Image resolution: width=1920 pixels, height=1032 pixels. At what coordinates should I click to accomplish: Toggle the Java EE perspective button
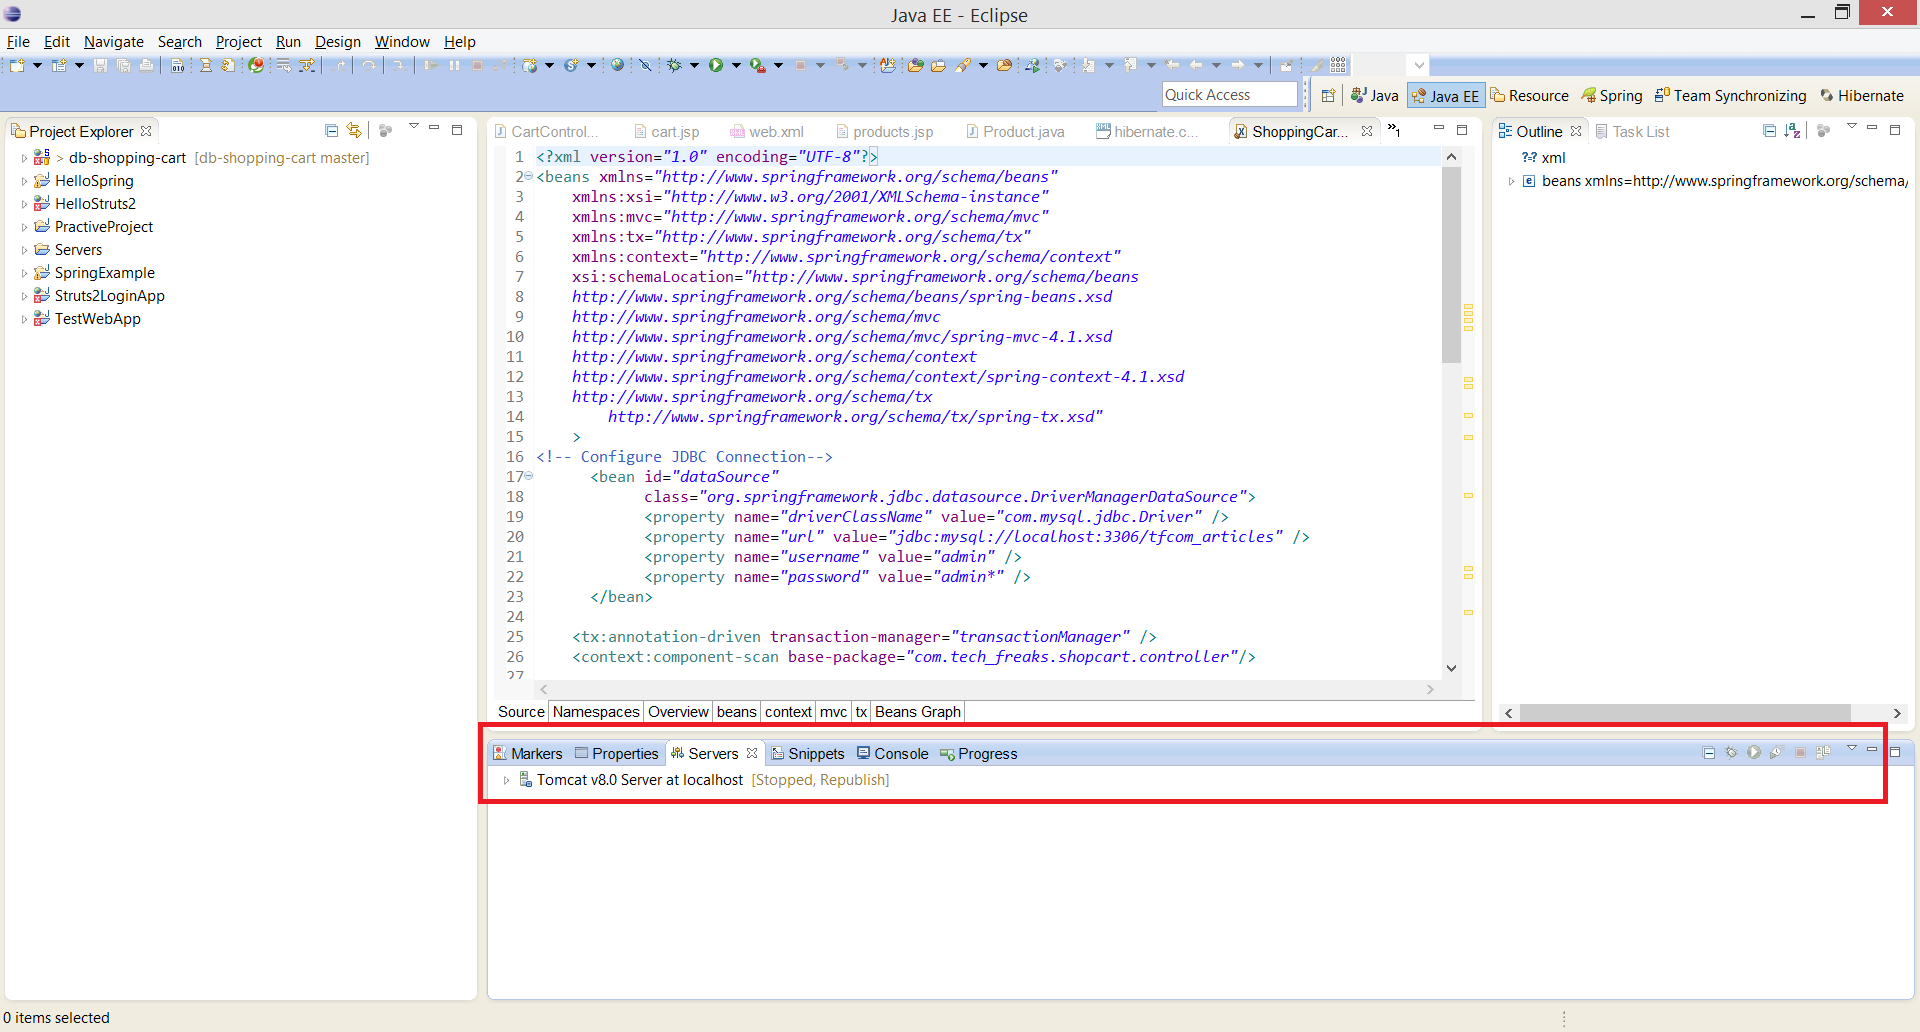[x=1445, y=95]
